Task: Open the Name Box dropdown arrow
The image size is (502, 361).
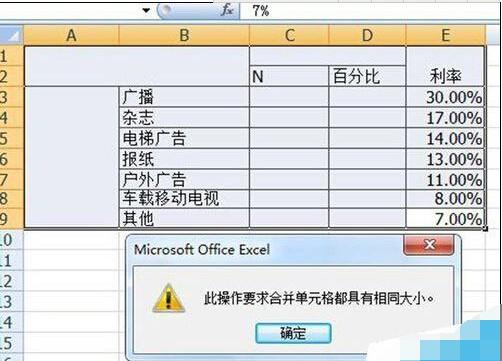Action: tap(146, 11)
